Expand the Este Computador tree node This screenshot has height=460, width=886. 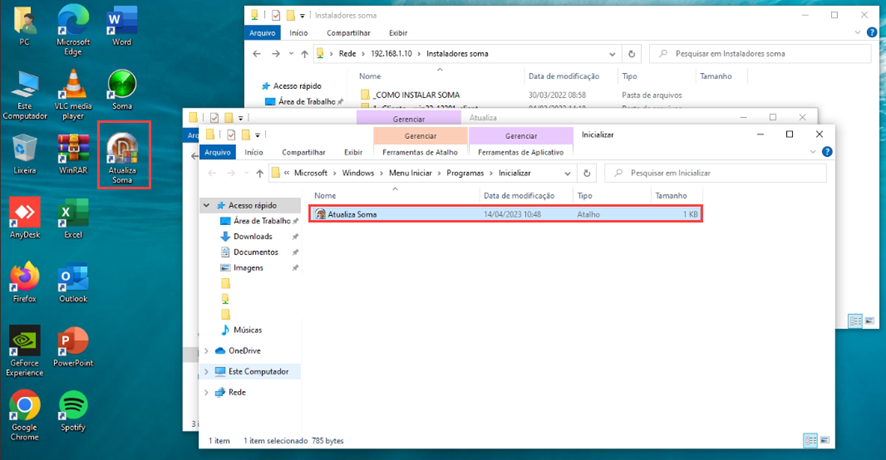pos(207,371)
